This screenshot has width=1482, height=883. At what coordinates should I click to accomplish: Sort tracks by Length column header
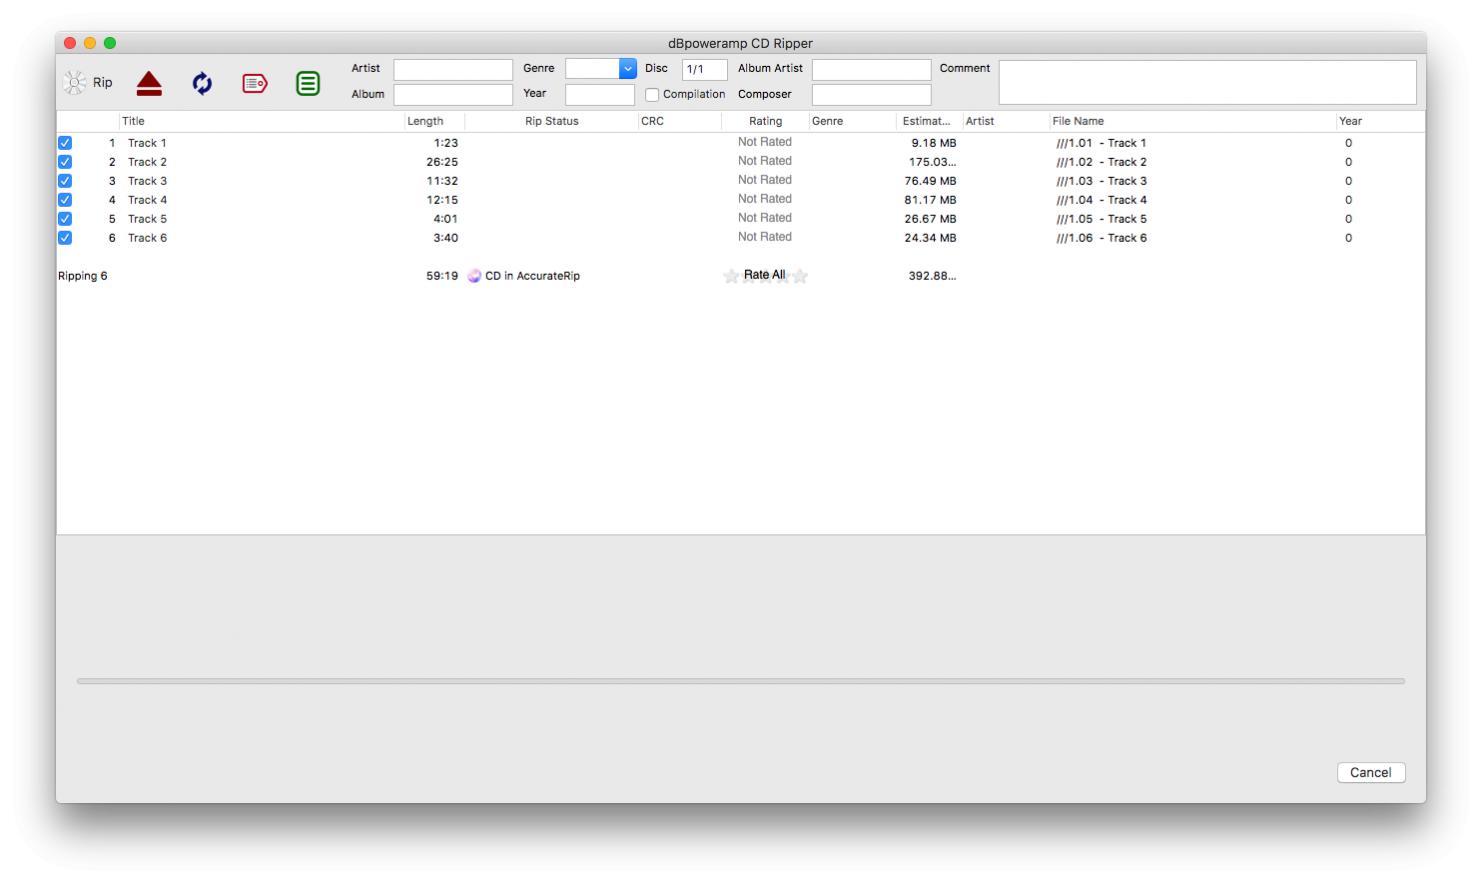pos(425,121)
